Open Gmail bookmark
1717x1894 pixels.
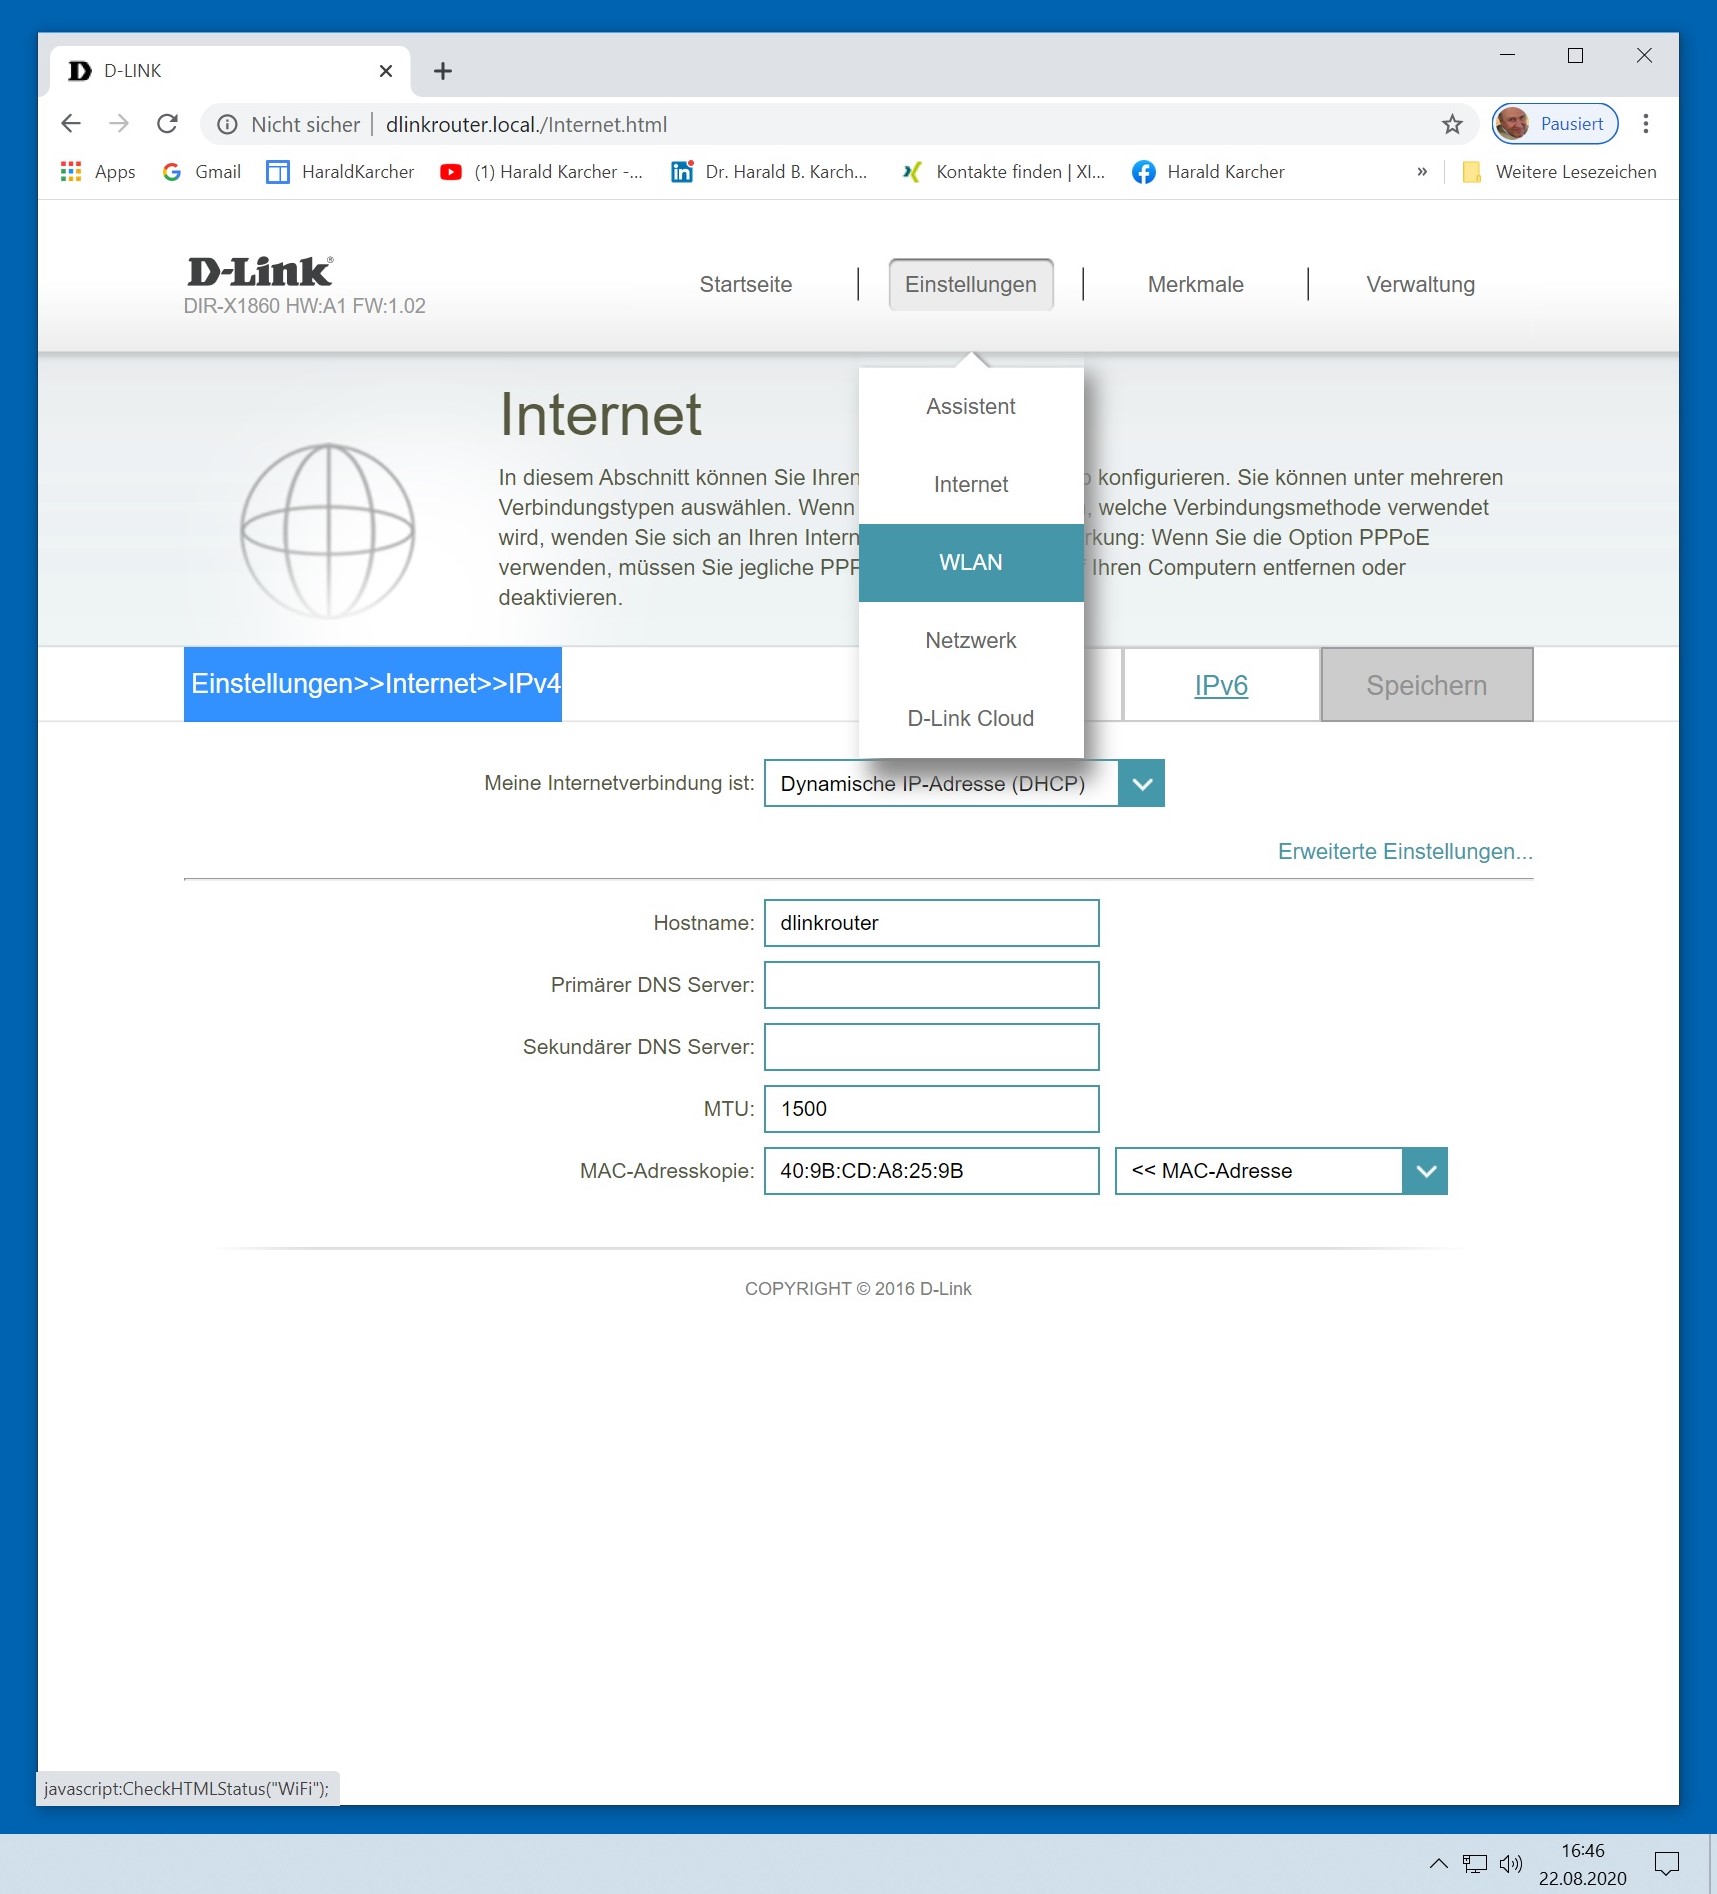coord(202,172)
